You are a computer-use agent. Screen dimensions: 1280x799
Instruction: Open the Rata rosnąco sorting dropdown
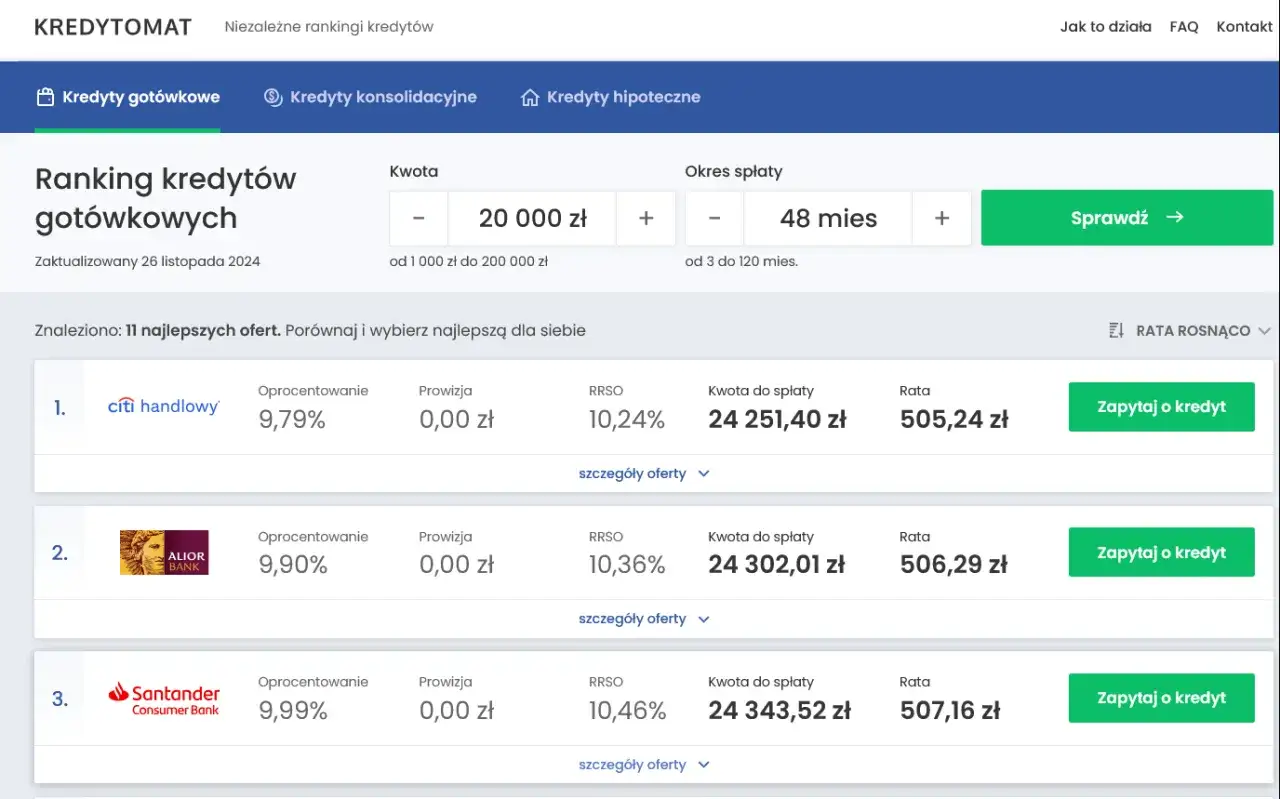(1190, 330)
